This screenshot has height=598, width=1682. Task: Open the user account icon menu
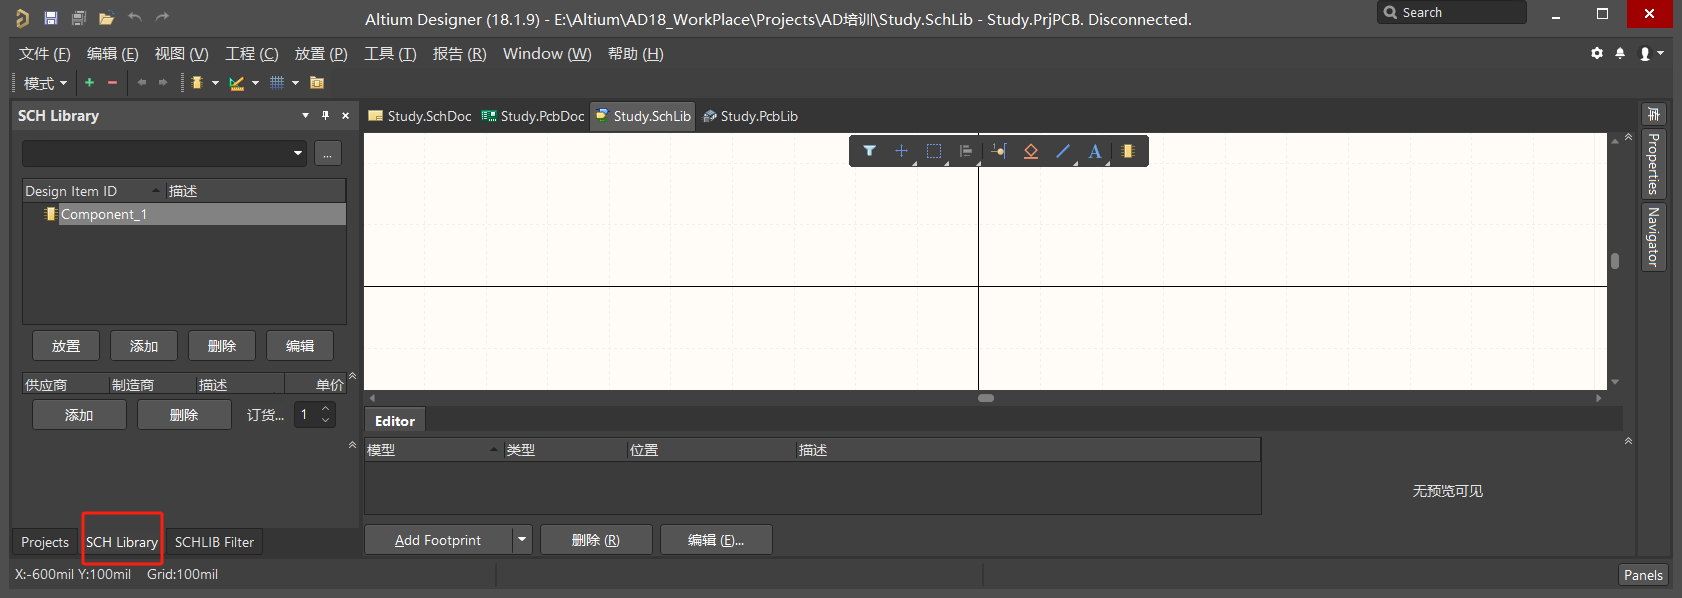(1651, 53)
